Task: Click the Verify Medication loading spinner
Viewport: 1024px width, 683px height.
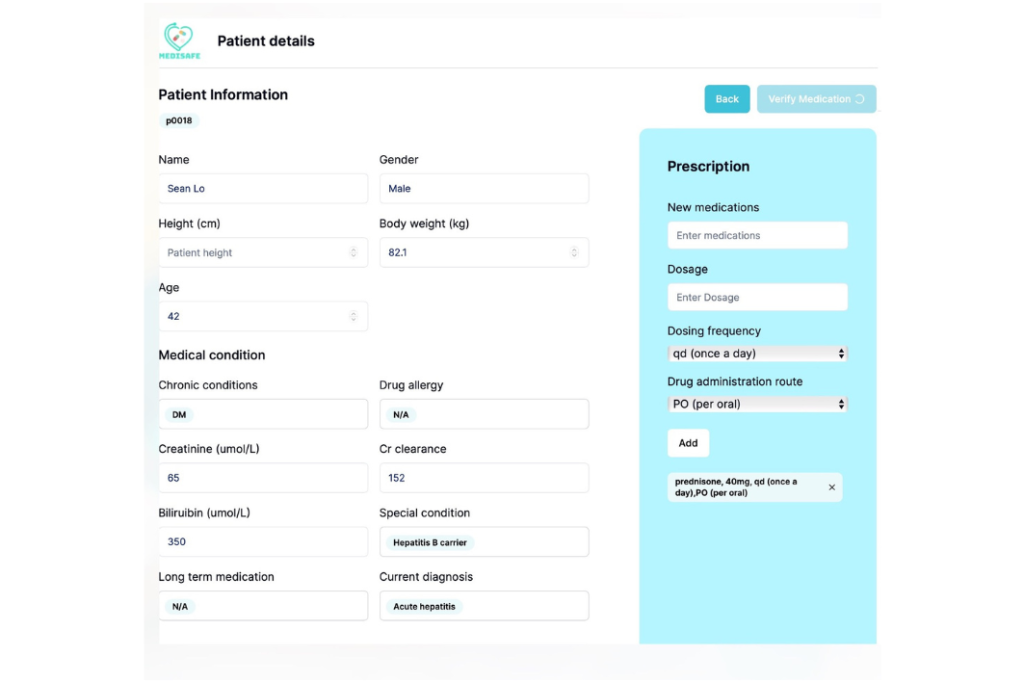Action: click(x=860, y=99)
